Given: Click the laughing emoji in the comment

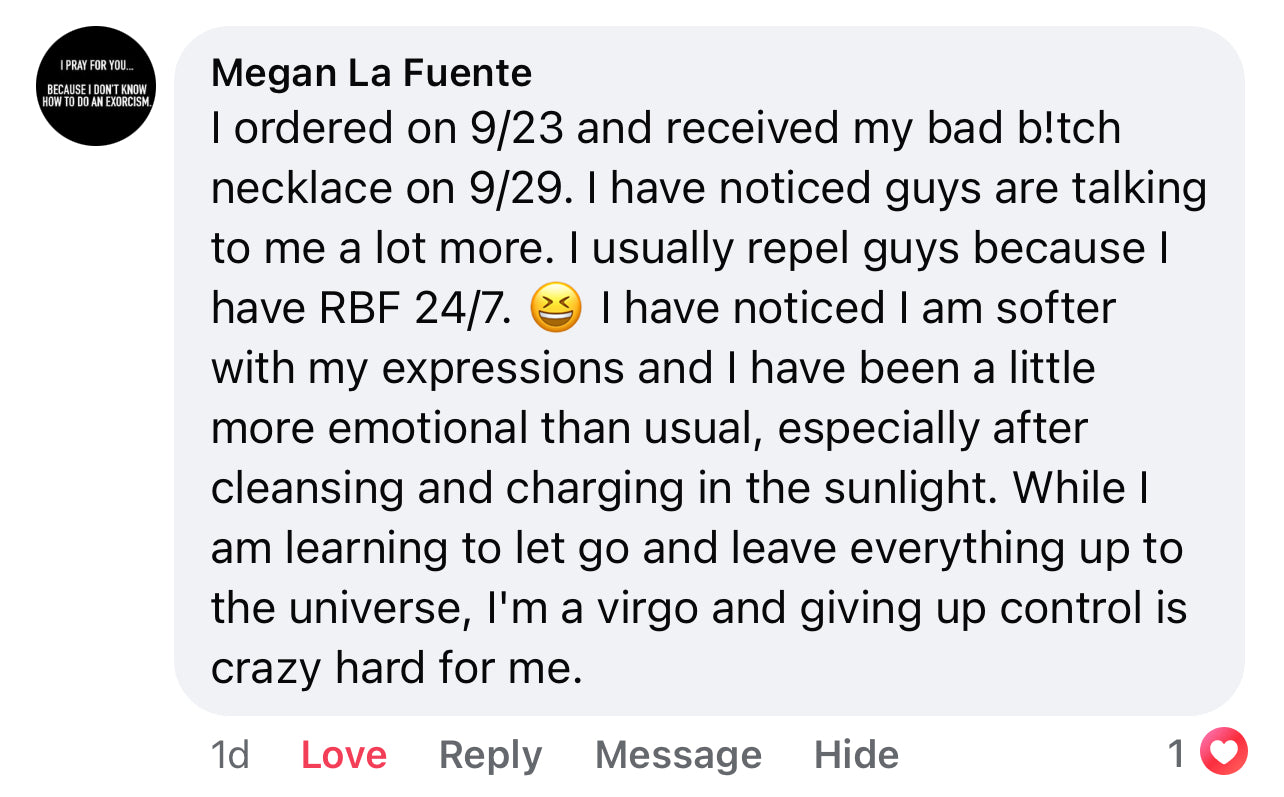Looking at the screenshot, I should [556, 308].
